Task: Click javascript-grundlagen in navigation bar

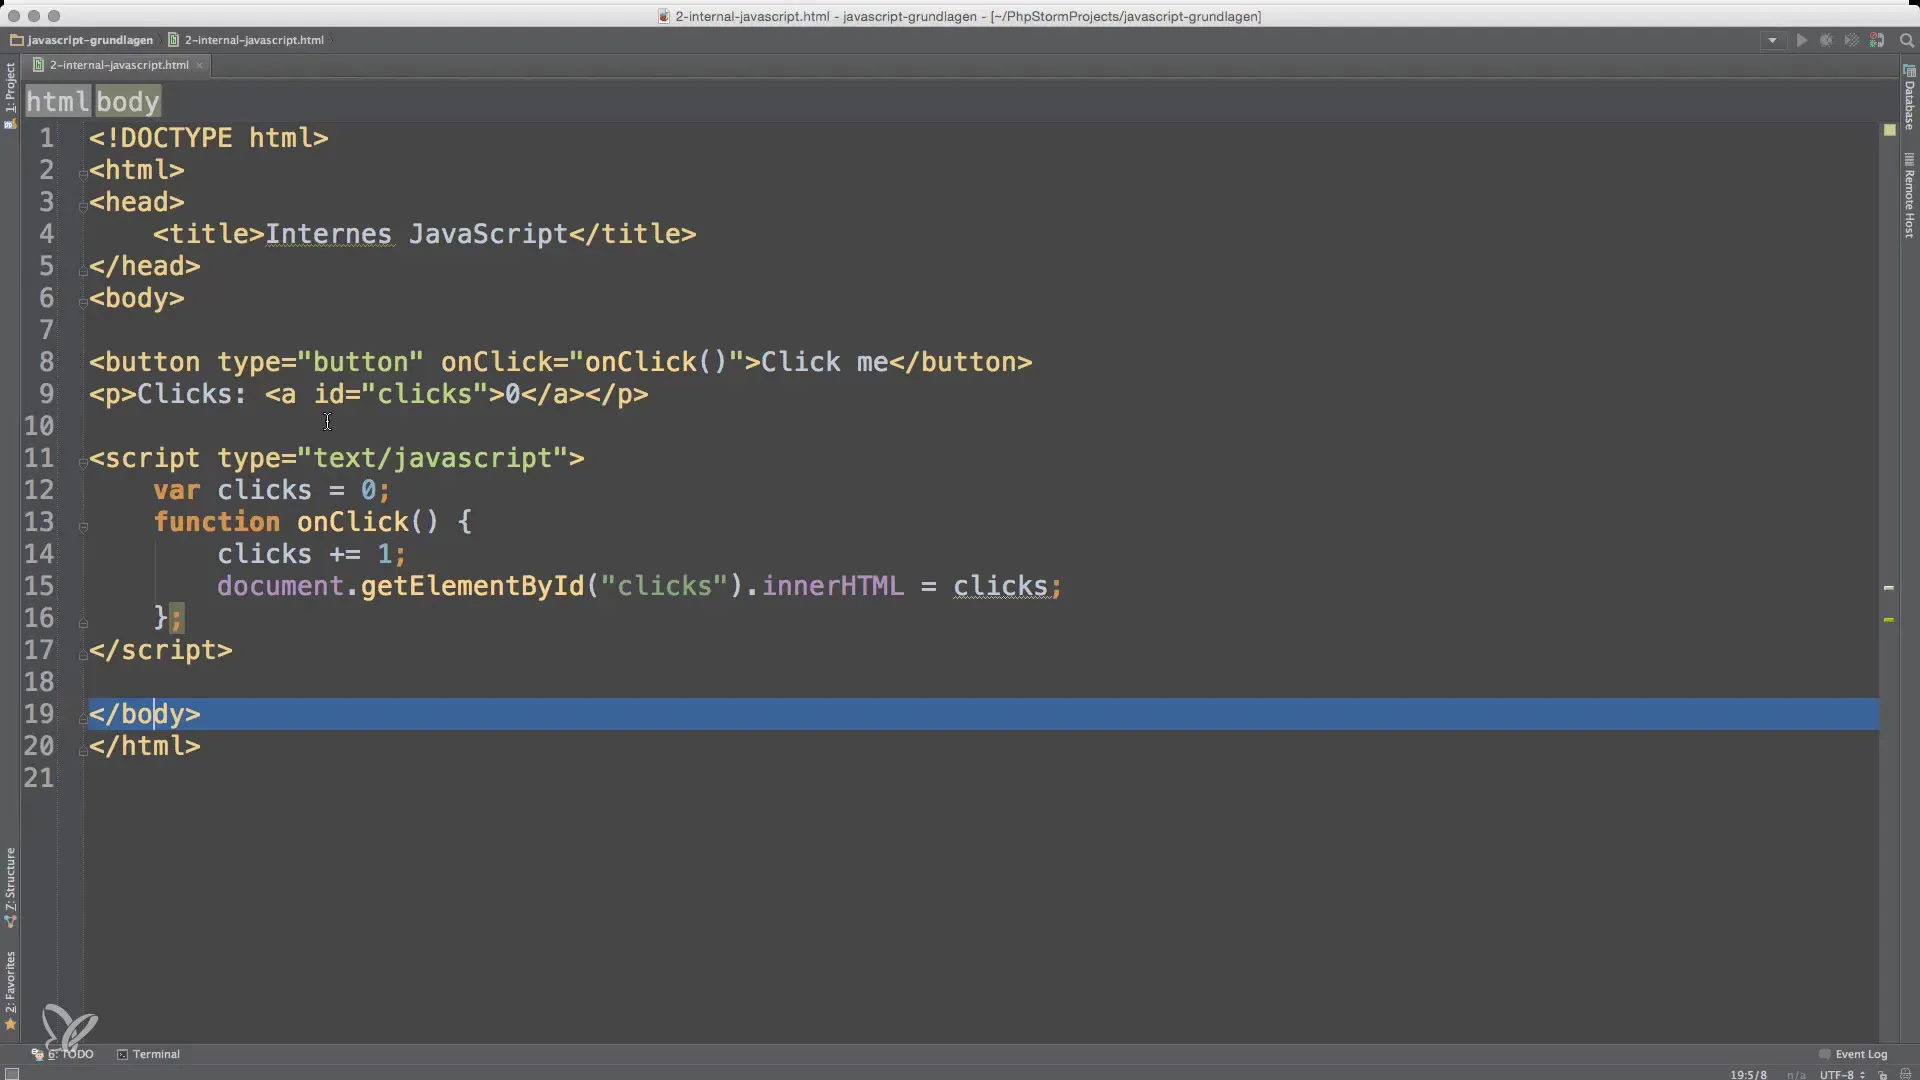Action: [90, 41]
